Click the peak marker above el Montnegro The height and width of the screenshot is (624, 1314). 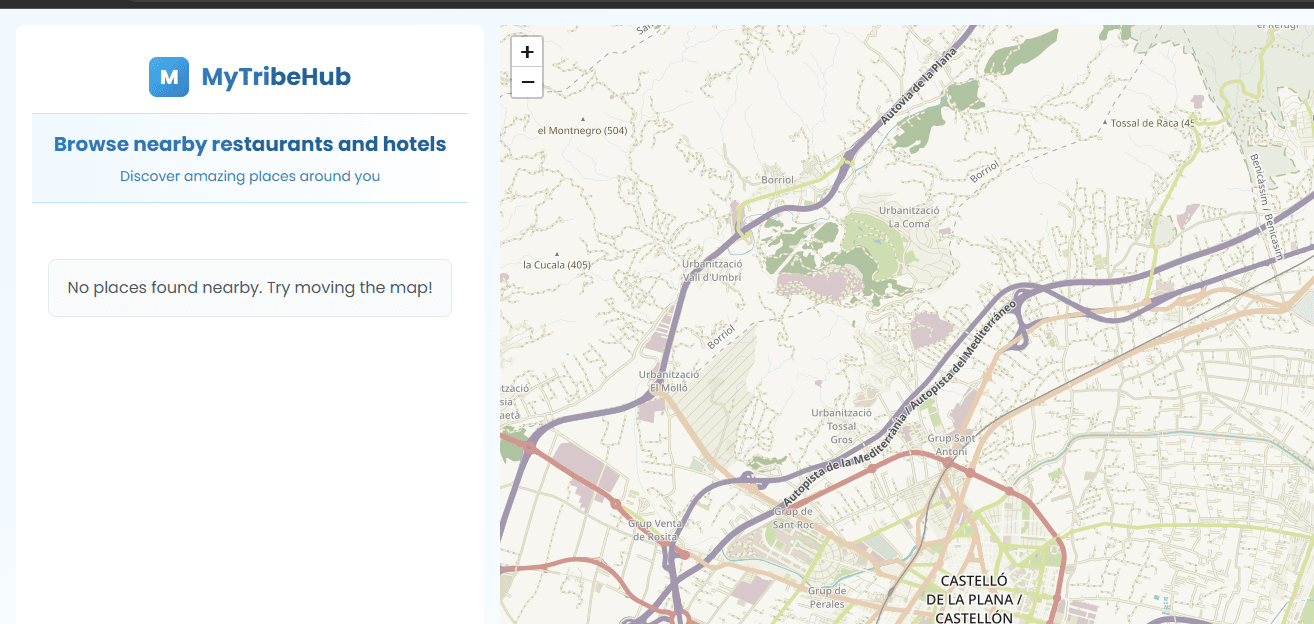click(583, 119)
